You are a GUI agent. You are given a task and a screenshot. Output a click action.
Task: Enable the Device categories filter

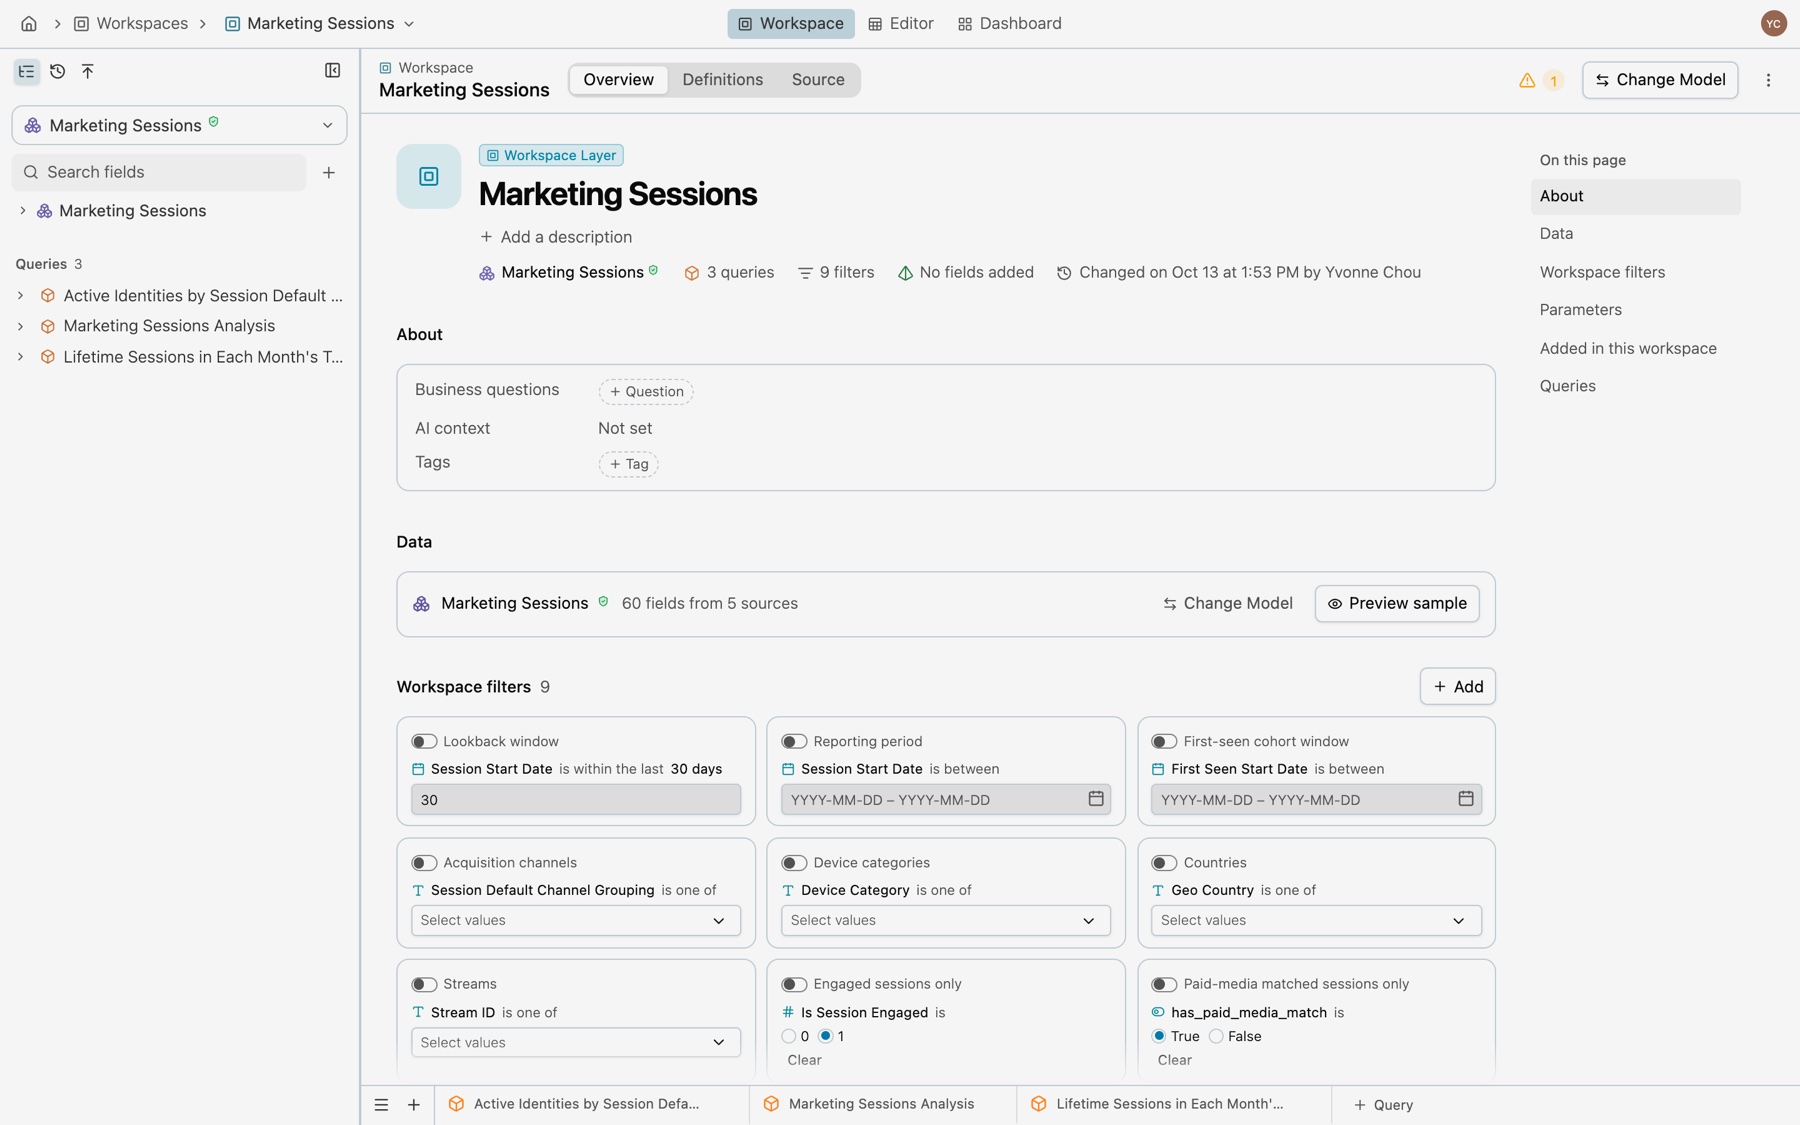(794, 863)
